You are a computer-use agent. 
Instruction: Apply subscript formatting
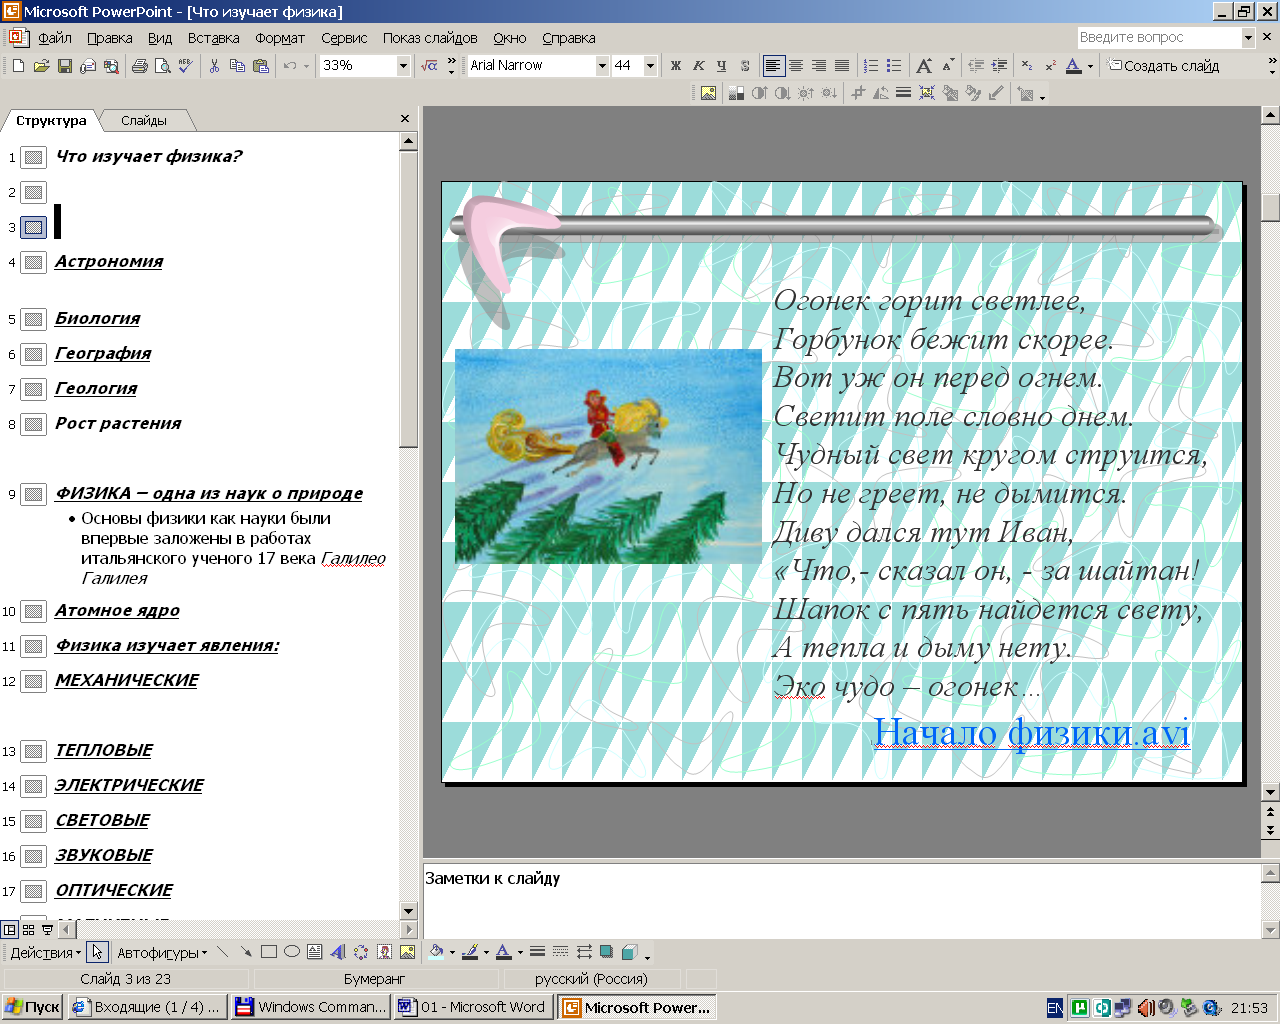pyautogui.click(x=1027, y=66)
